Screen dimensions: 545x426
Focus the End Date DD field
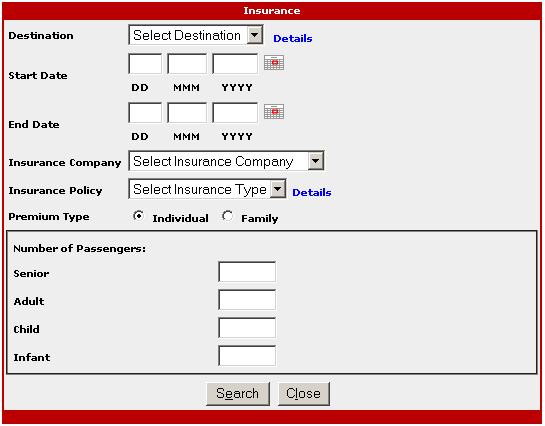[145, 113]
